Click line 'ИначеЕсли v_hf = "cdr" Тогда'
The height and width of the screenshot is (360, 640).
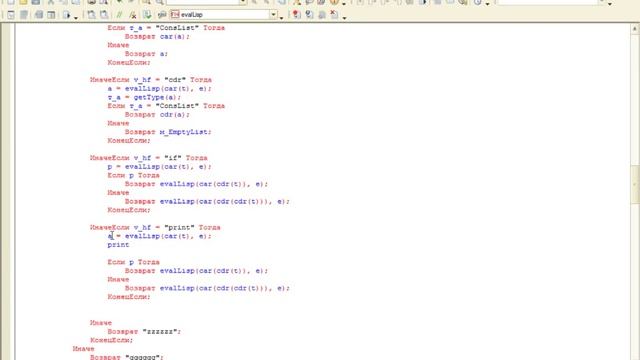[x=151, y=80]
